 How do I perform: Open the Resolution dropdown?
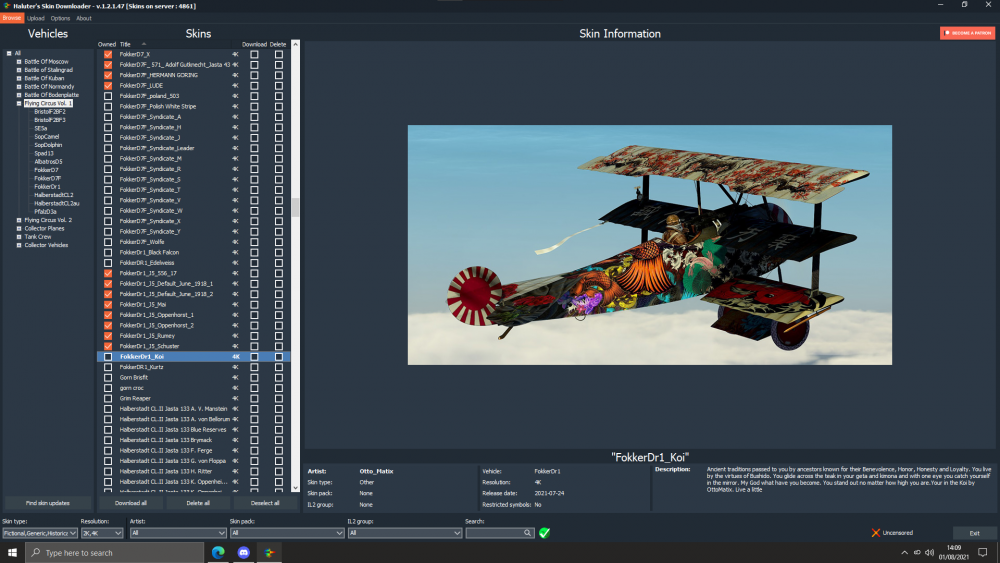tap(102, 533)
